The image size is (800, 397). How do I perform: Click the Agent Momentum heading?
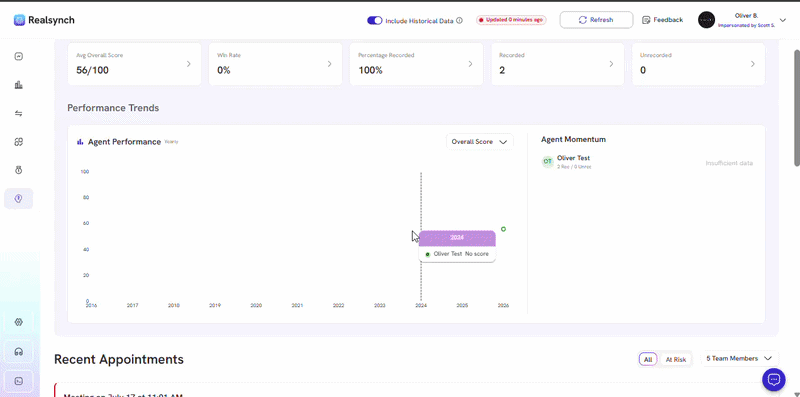tap(573, 139)
